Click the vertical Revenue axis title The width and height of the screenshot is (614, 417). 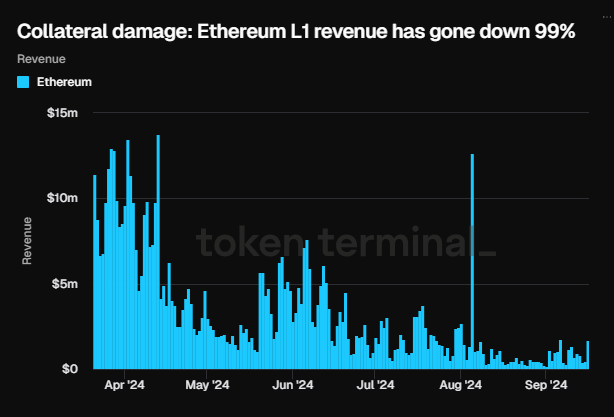click(27, 241)
